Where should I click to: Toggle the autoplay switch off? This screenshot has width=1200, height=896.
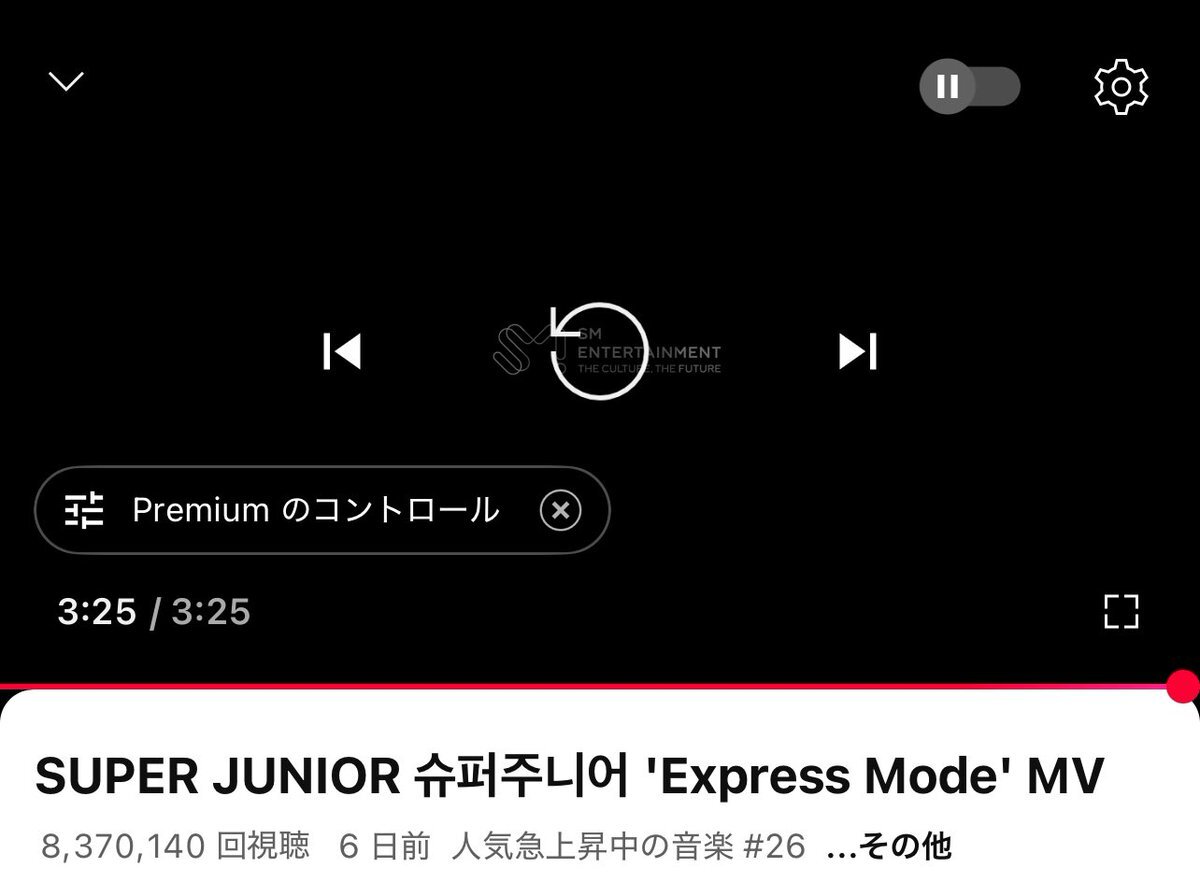pyautogui.click(x=970, y=87)
